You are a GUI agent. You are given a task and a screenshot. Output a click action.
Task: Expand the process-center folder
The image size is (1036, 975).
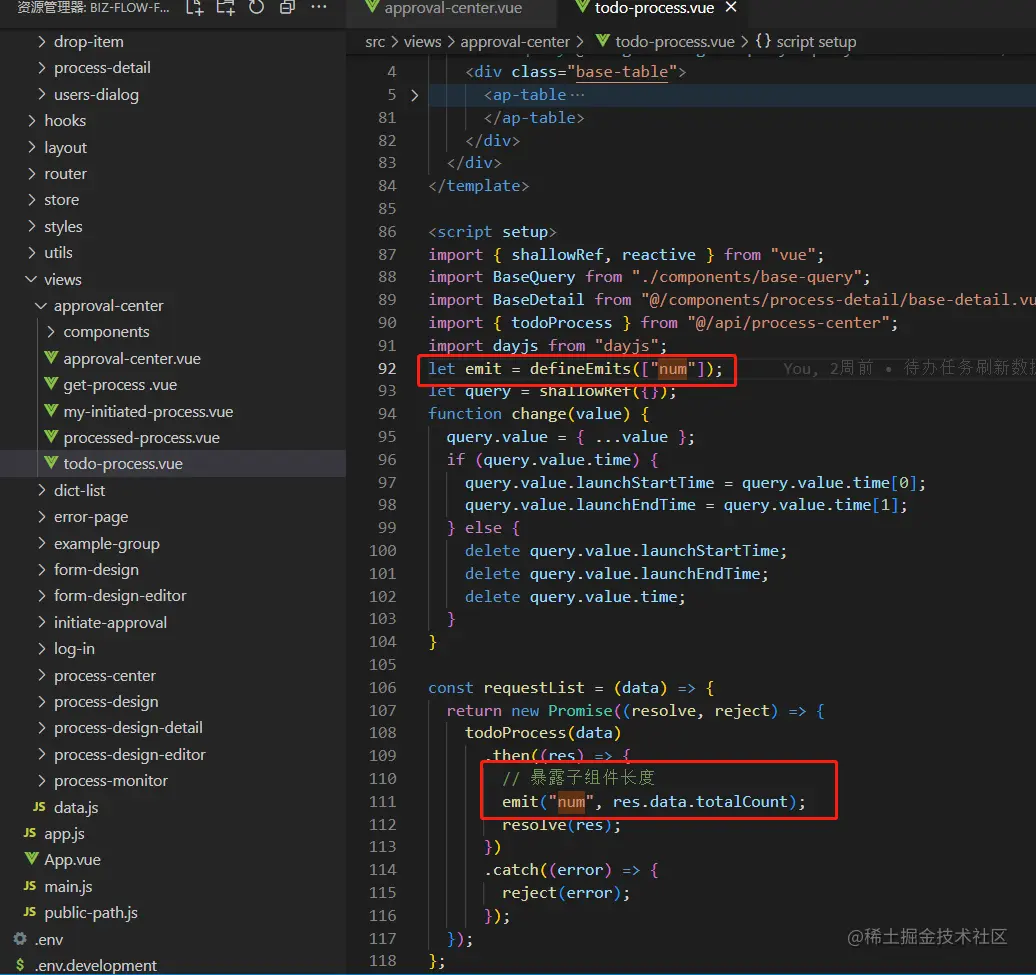point(104,676)
